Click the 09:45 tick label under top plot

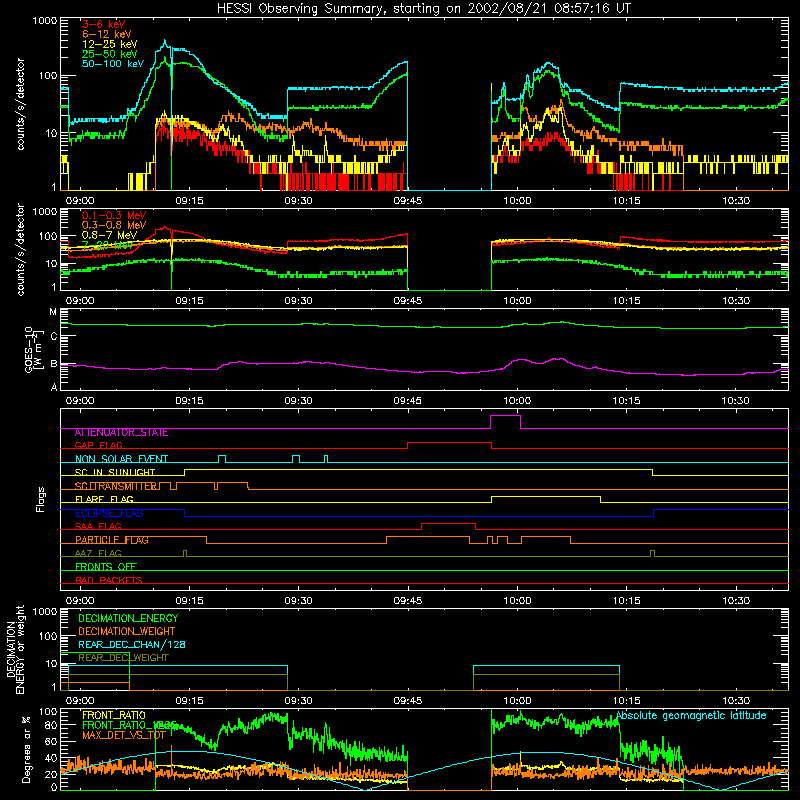click(x=408, y=201)
